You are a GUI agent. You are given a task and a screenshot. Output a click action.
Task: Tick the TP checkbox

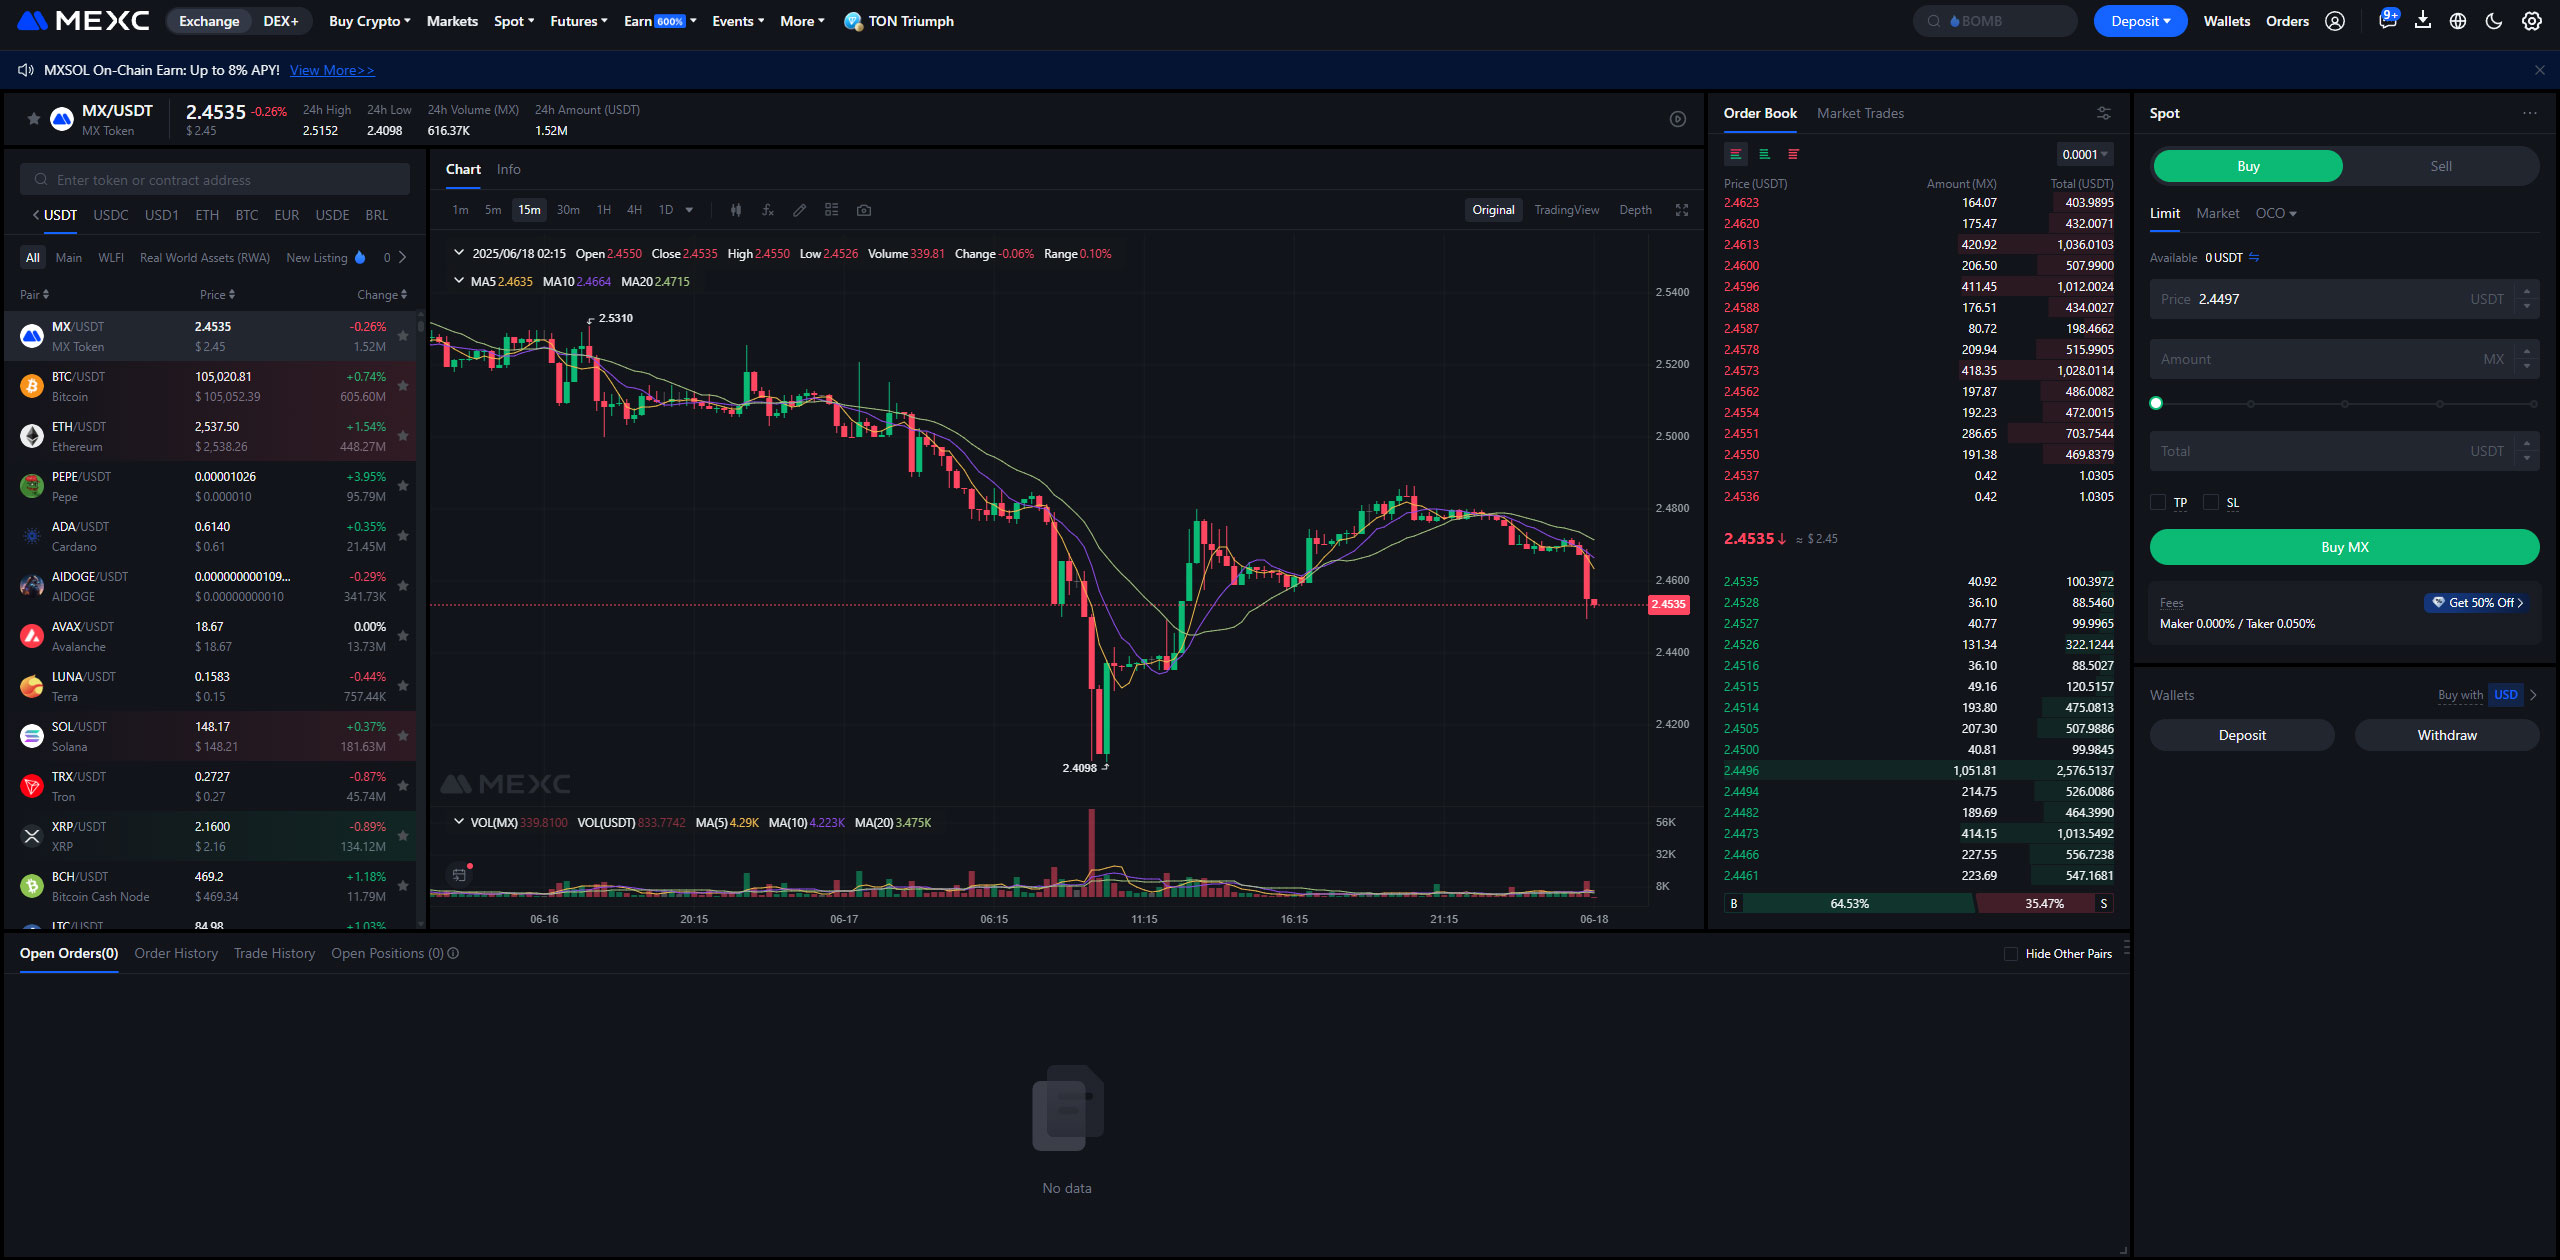coord(2158,502)
